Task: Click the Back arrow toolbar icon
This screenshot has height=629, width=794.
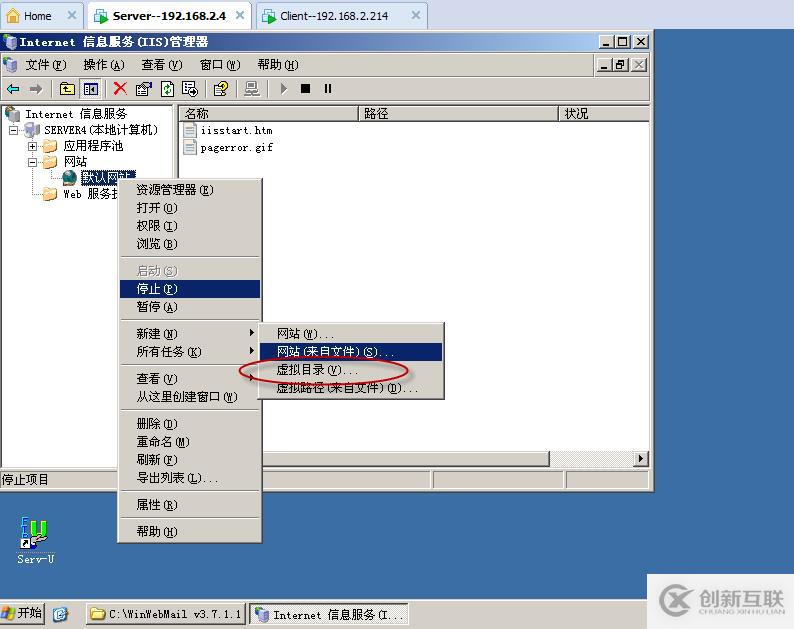Action: pyautogui.click(x=13, y=89)
